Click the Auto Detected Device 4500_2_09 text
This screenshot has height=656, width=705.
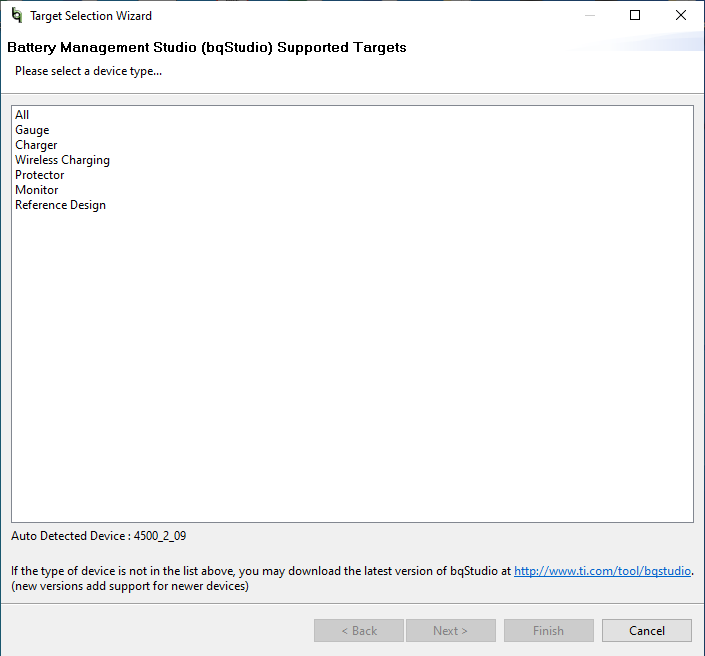coord(98,536)
